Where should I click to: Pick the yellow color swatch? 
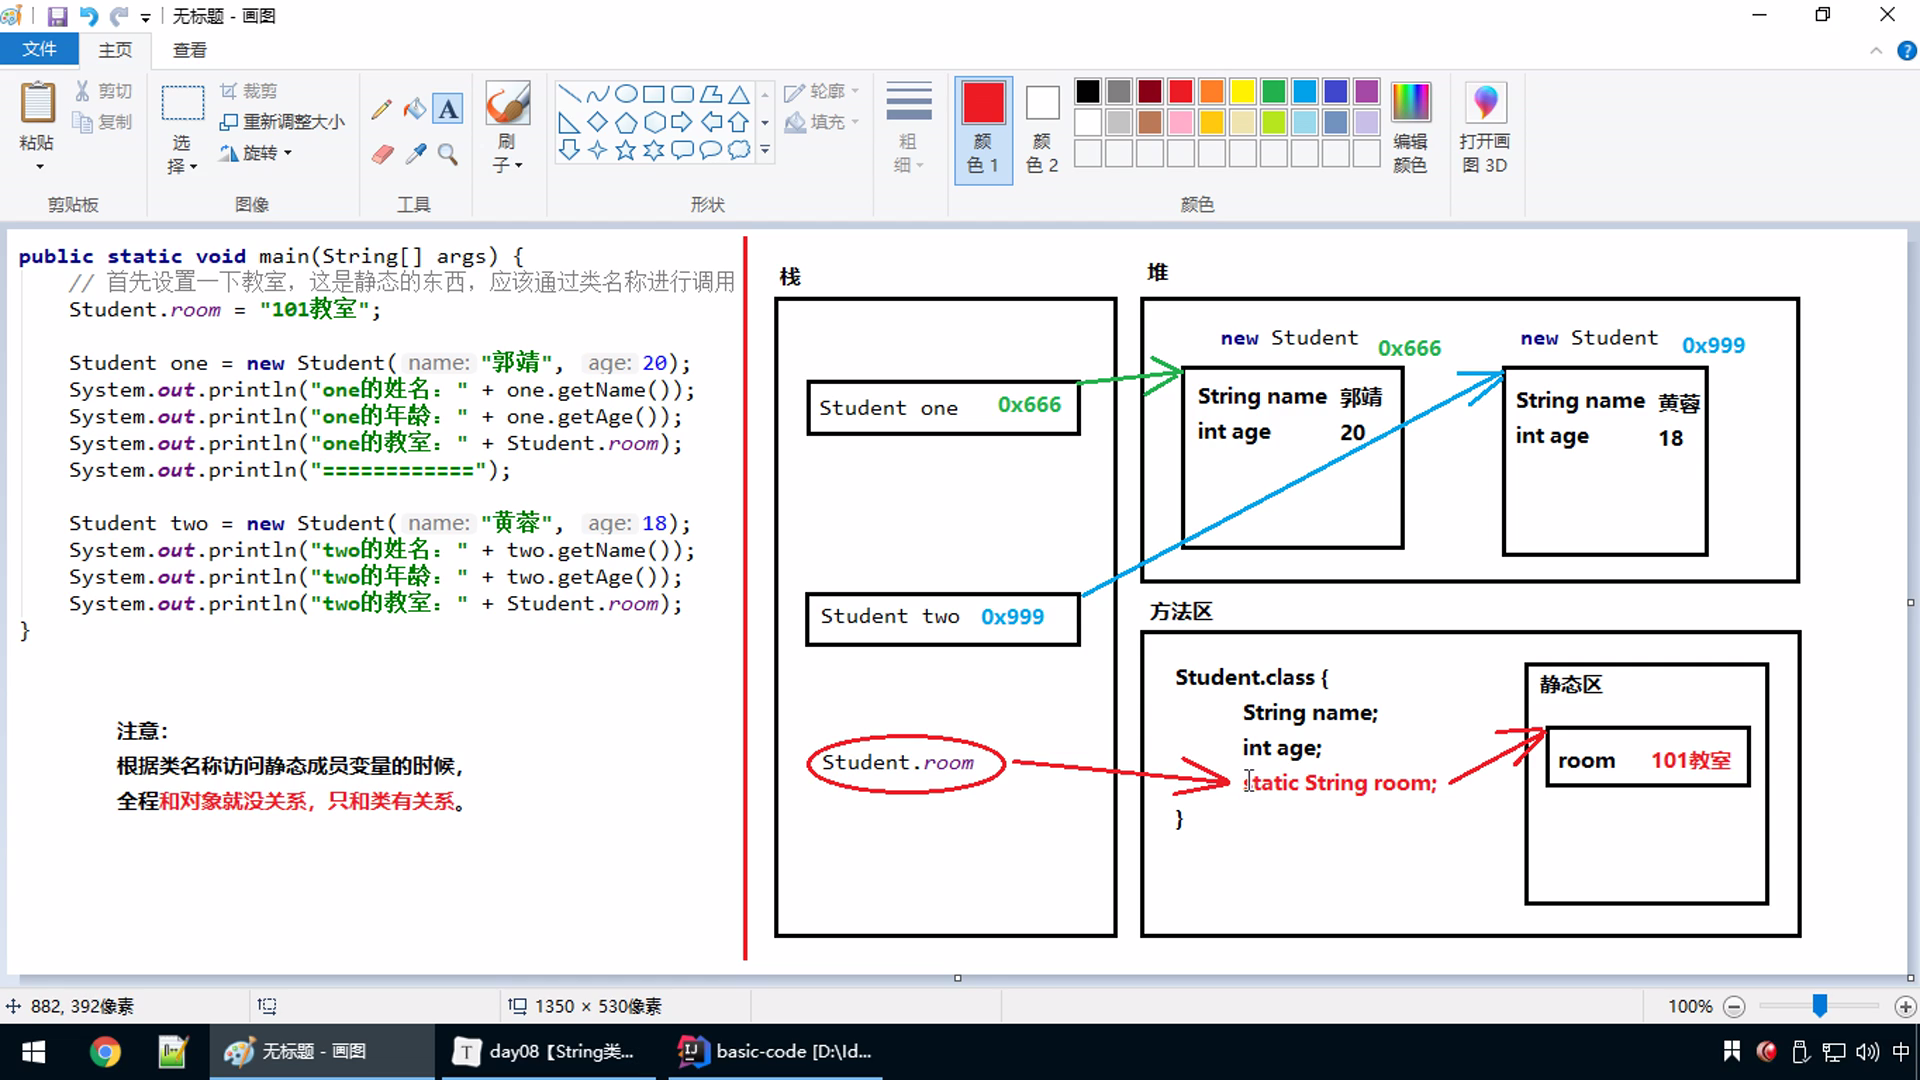[x=1242, y=92]
